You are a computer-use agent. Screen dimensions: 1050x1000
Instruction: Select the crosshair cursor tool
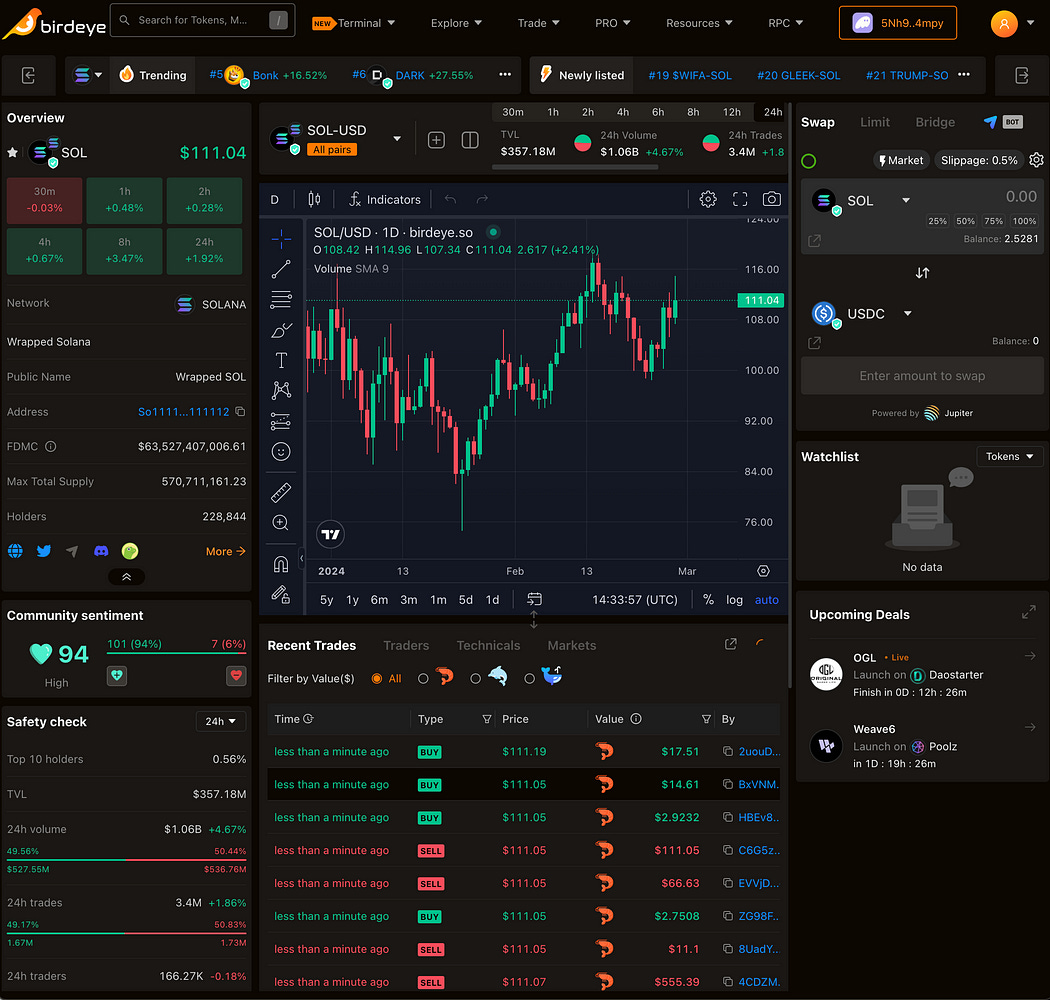[281, 238]
